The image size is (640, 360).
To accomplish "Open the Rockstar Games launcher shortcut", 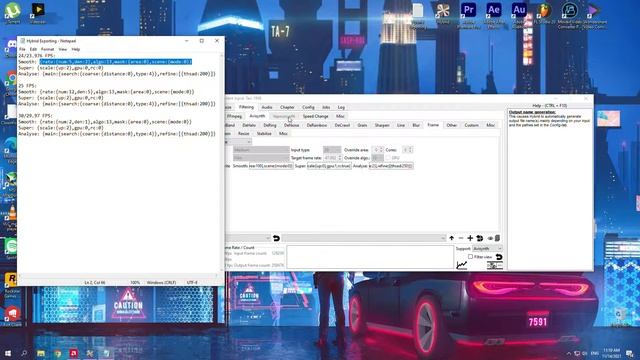I will point(11,280).
